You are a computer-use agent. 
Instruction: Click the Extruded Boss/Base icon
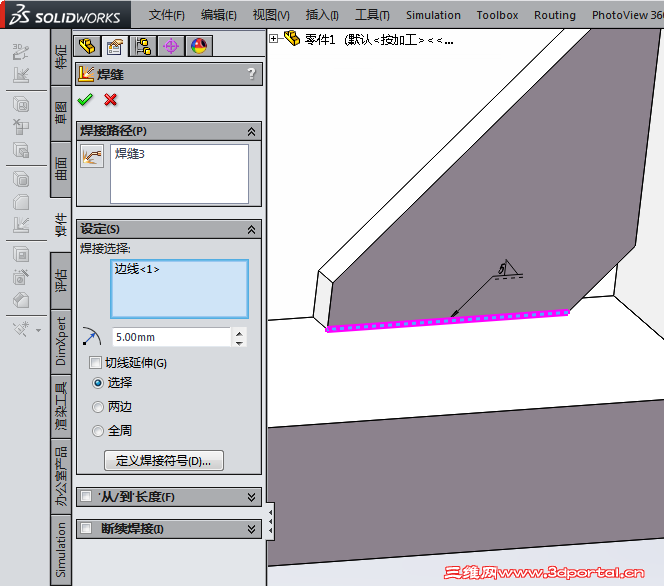click(21, 150)
